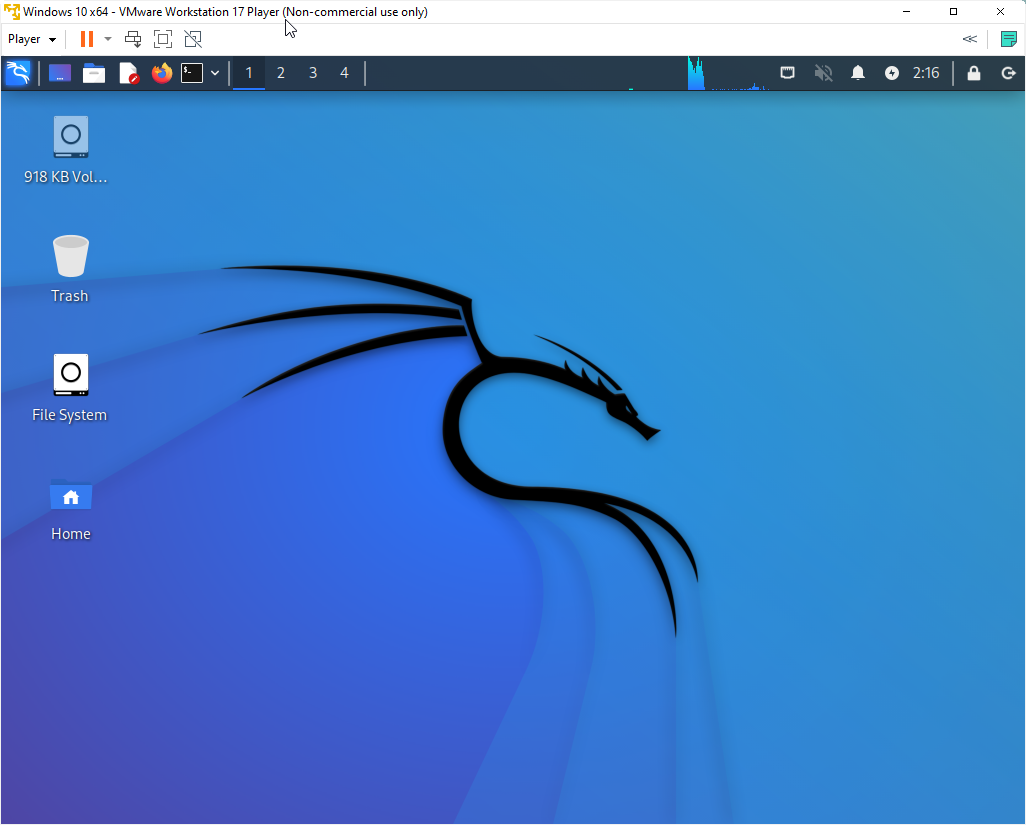Screen dimensions: 1026x825
Task: Launch the text editor panel icon
Action: click(129, 73)
